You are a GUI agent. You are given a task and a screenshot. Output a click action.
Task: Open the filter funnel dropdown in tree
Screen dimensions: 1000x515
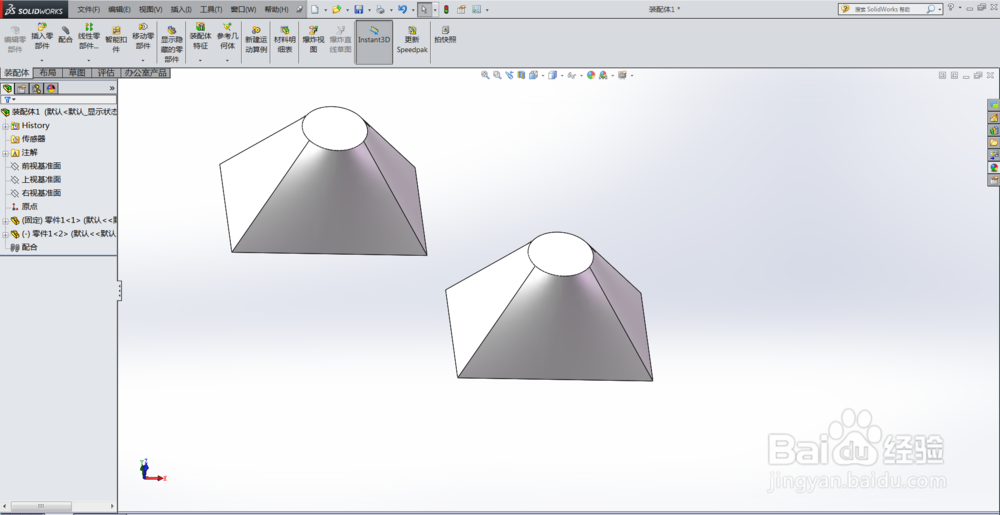click(x=10, y=99)
